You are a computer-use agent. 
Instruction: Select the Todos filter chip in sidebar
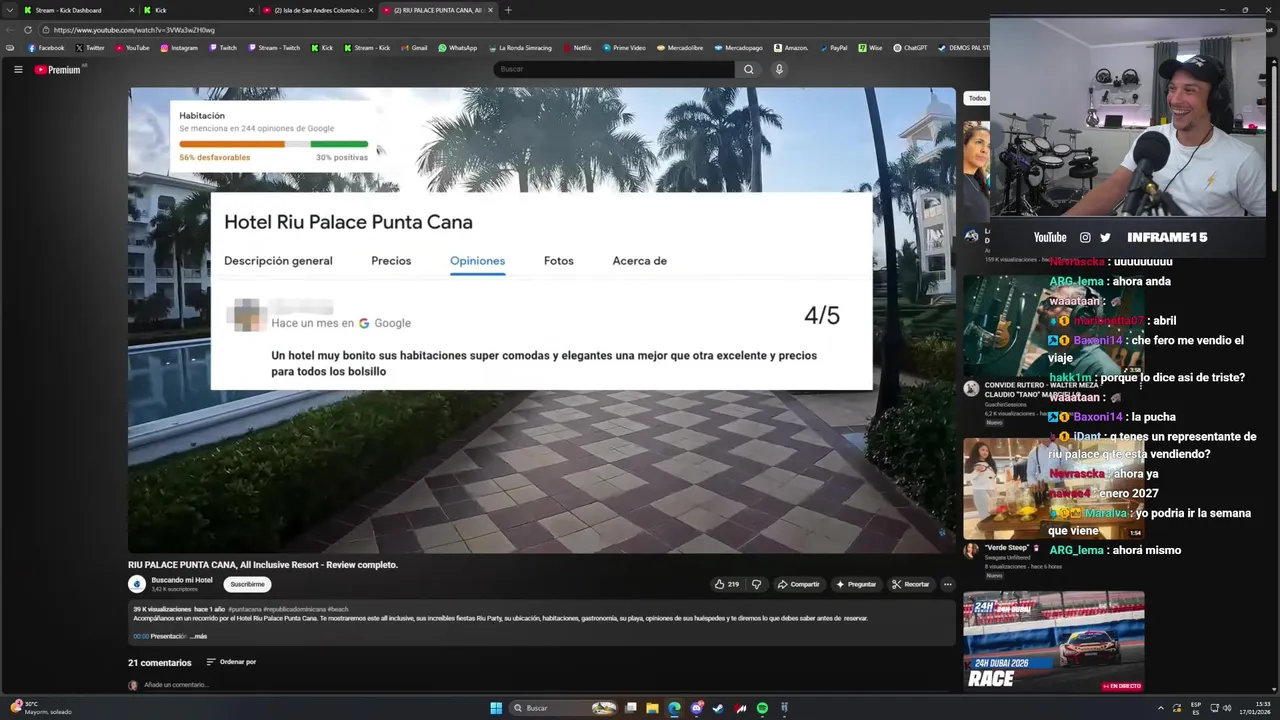click(x=977, y=98)
